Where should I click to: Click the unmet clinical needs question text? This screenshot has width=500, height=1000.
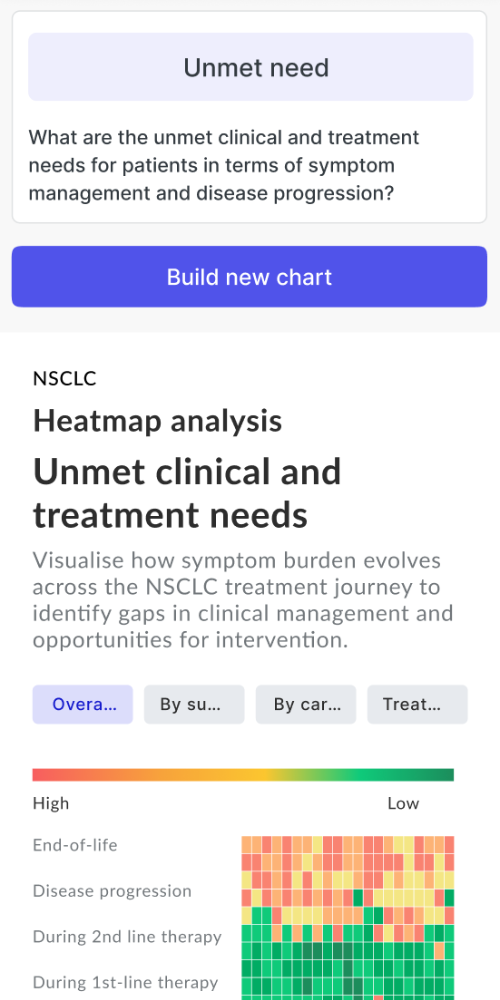[224, 165]
